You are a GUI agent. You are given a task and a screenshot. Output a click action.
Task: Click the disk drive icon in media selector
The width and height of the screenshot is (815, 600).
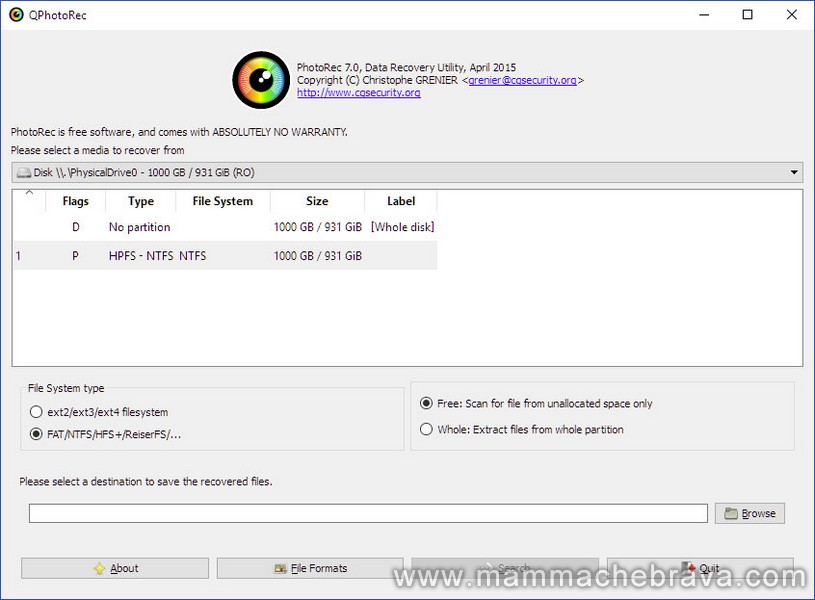pos(23,173)
